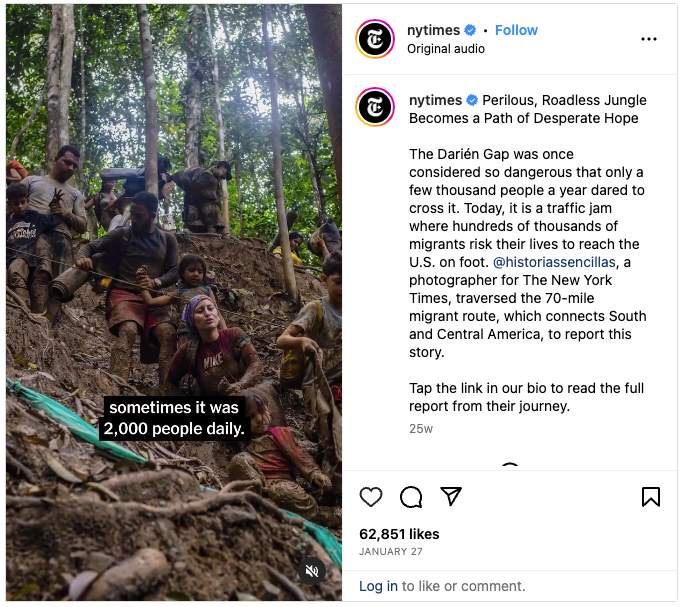Unmute the video using the speaker icon

click(x=312, y=571)
